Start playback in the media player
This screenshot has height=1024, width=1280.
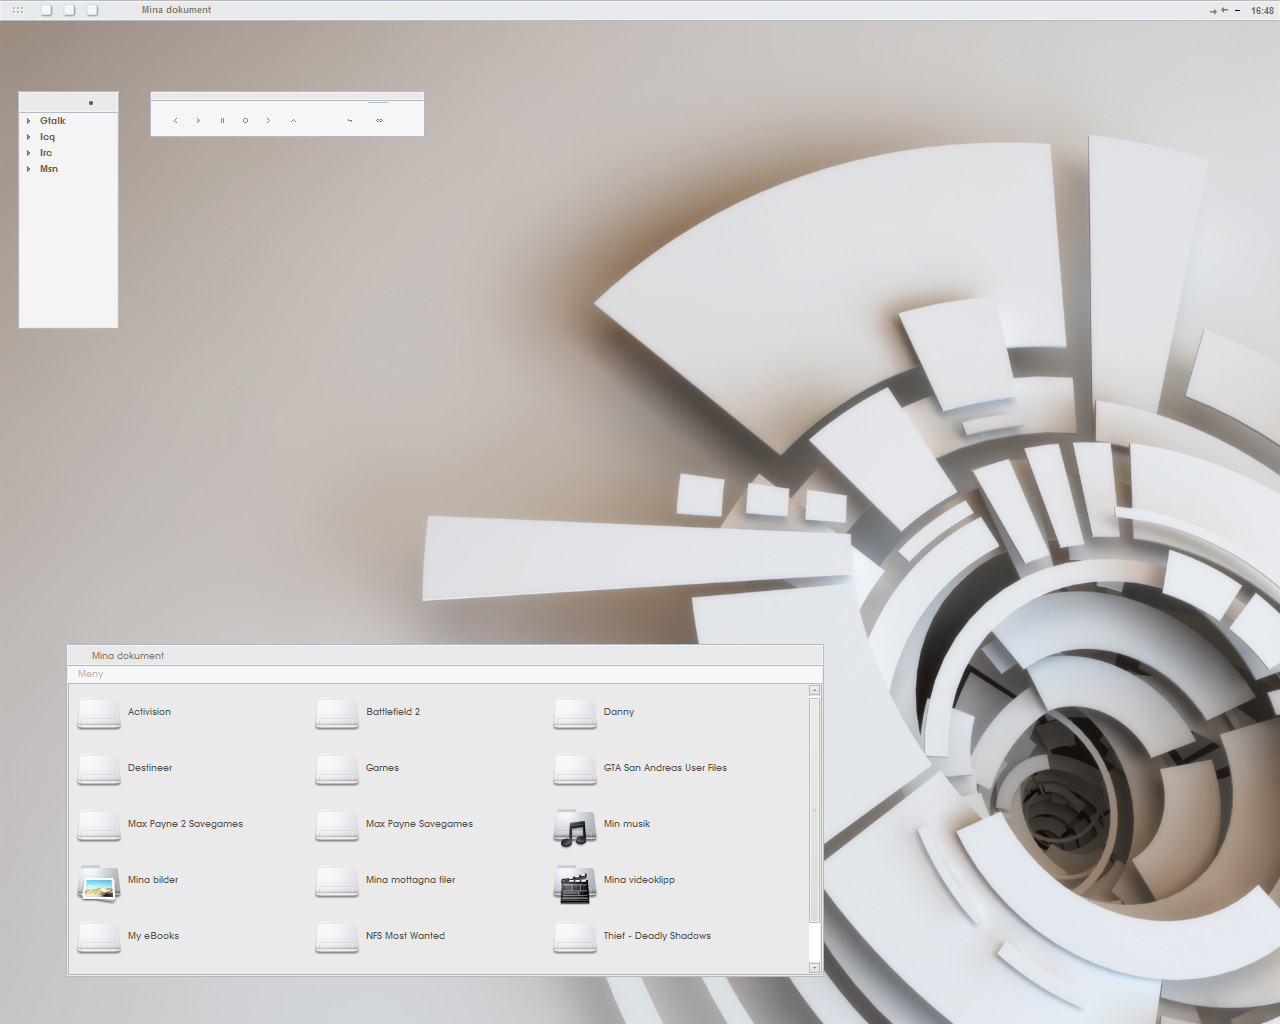pos(198,121)
